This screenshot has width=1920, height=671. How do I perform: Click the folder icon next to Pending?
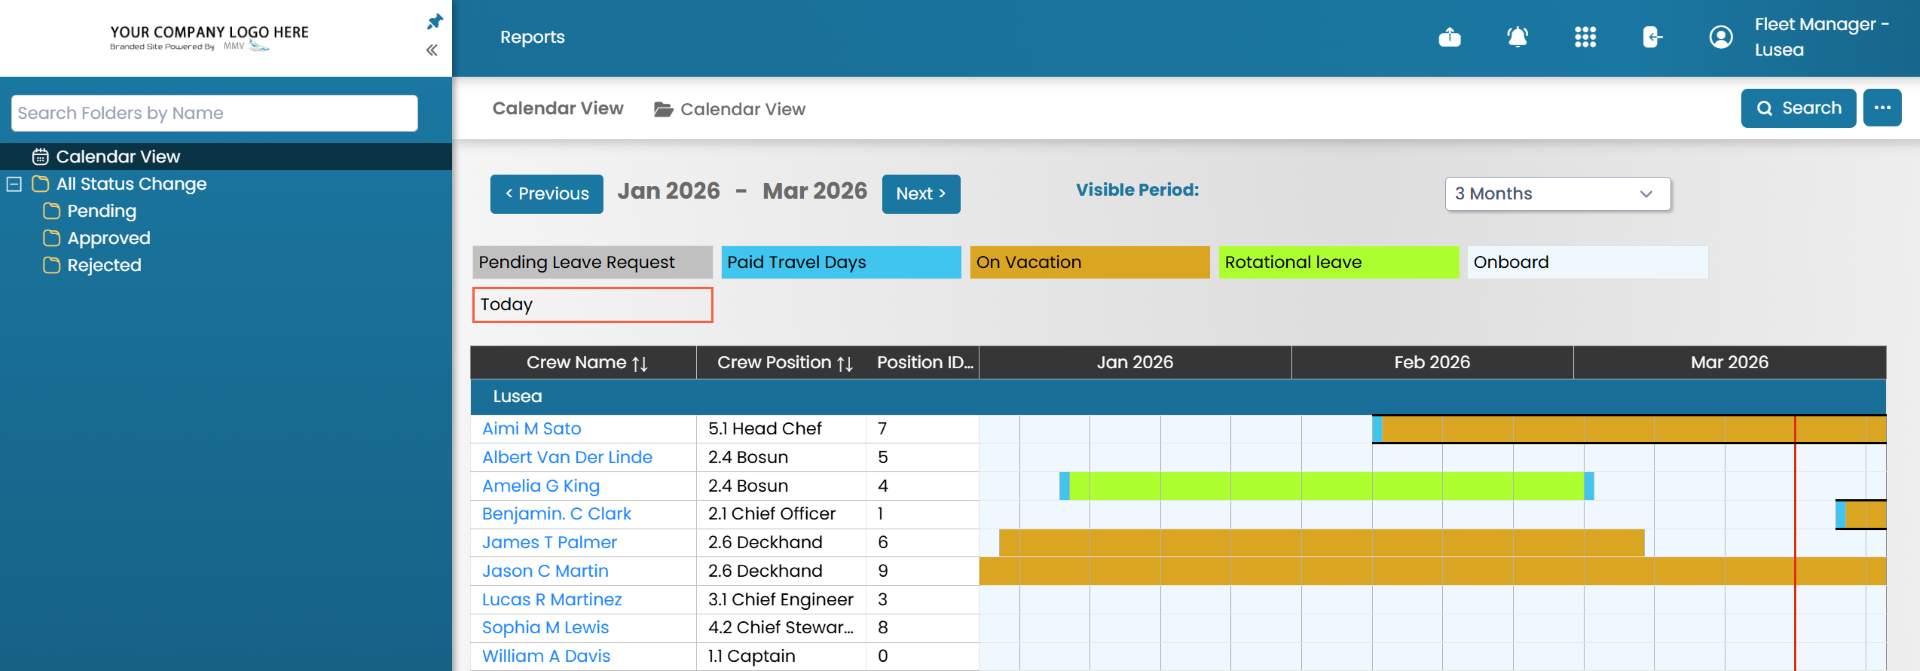click(52, 211)
